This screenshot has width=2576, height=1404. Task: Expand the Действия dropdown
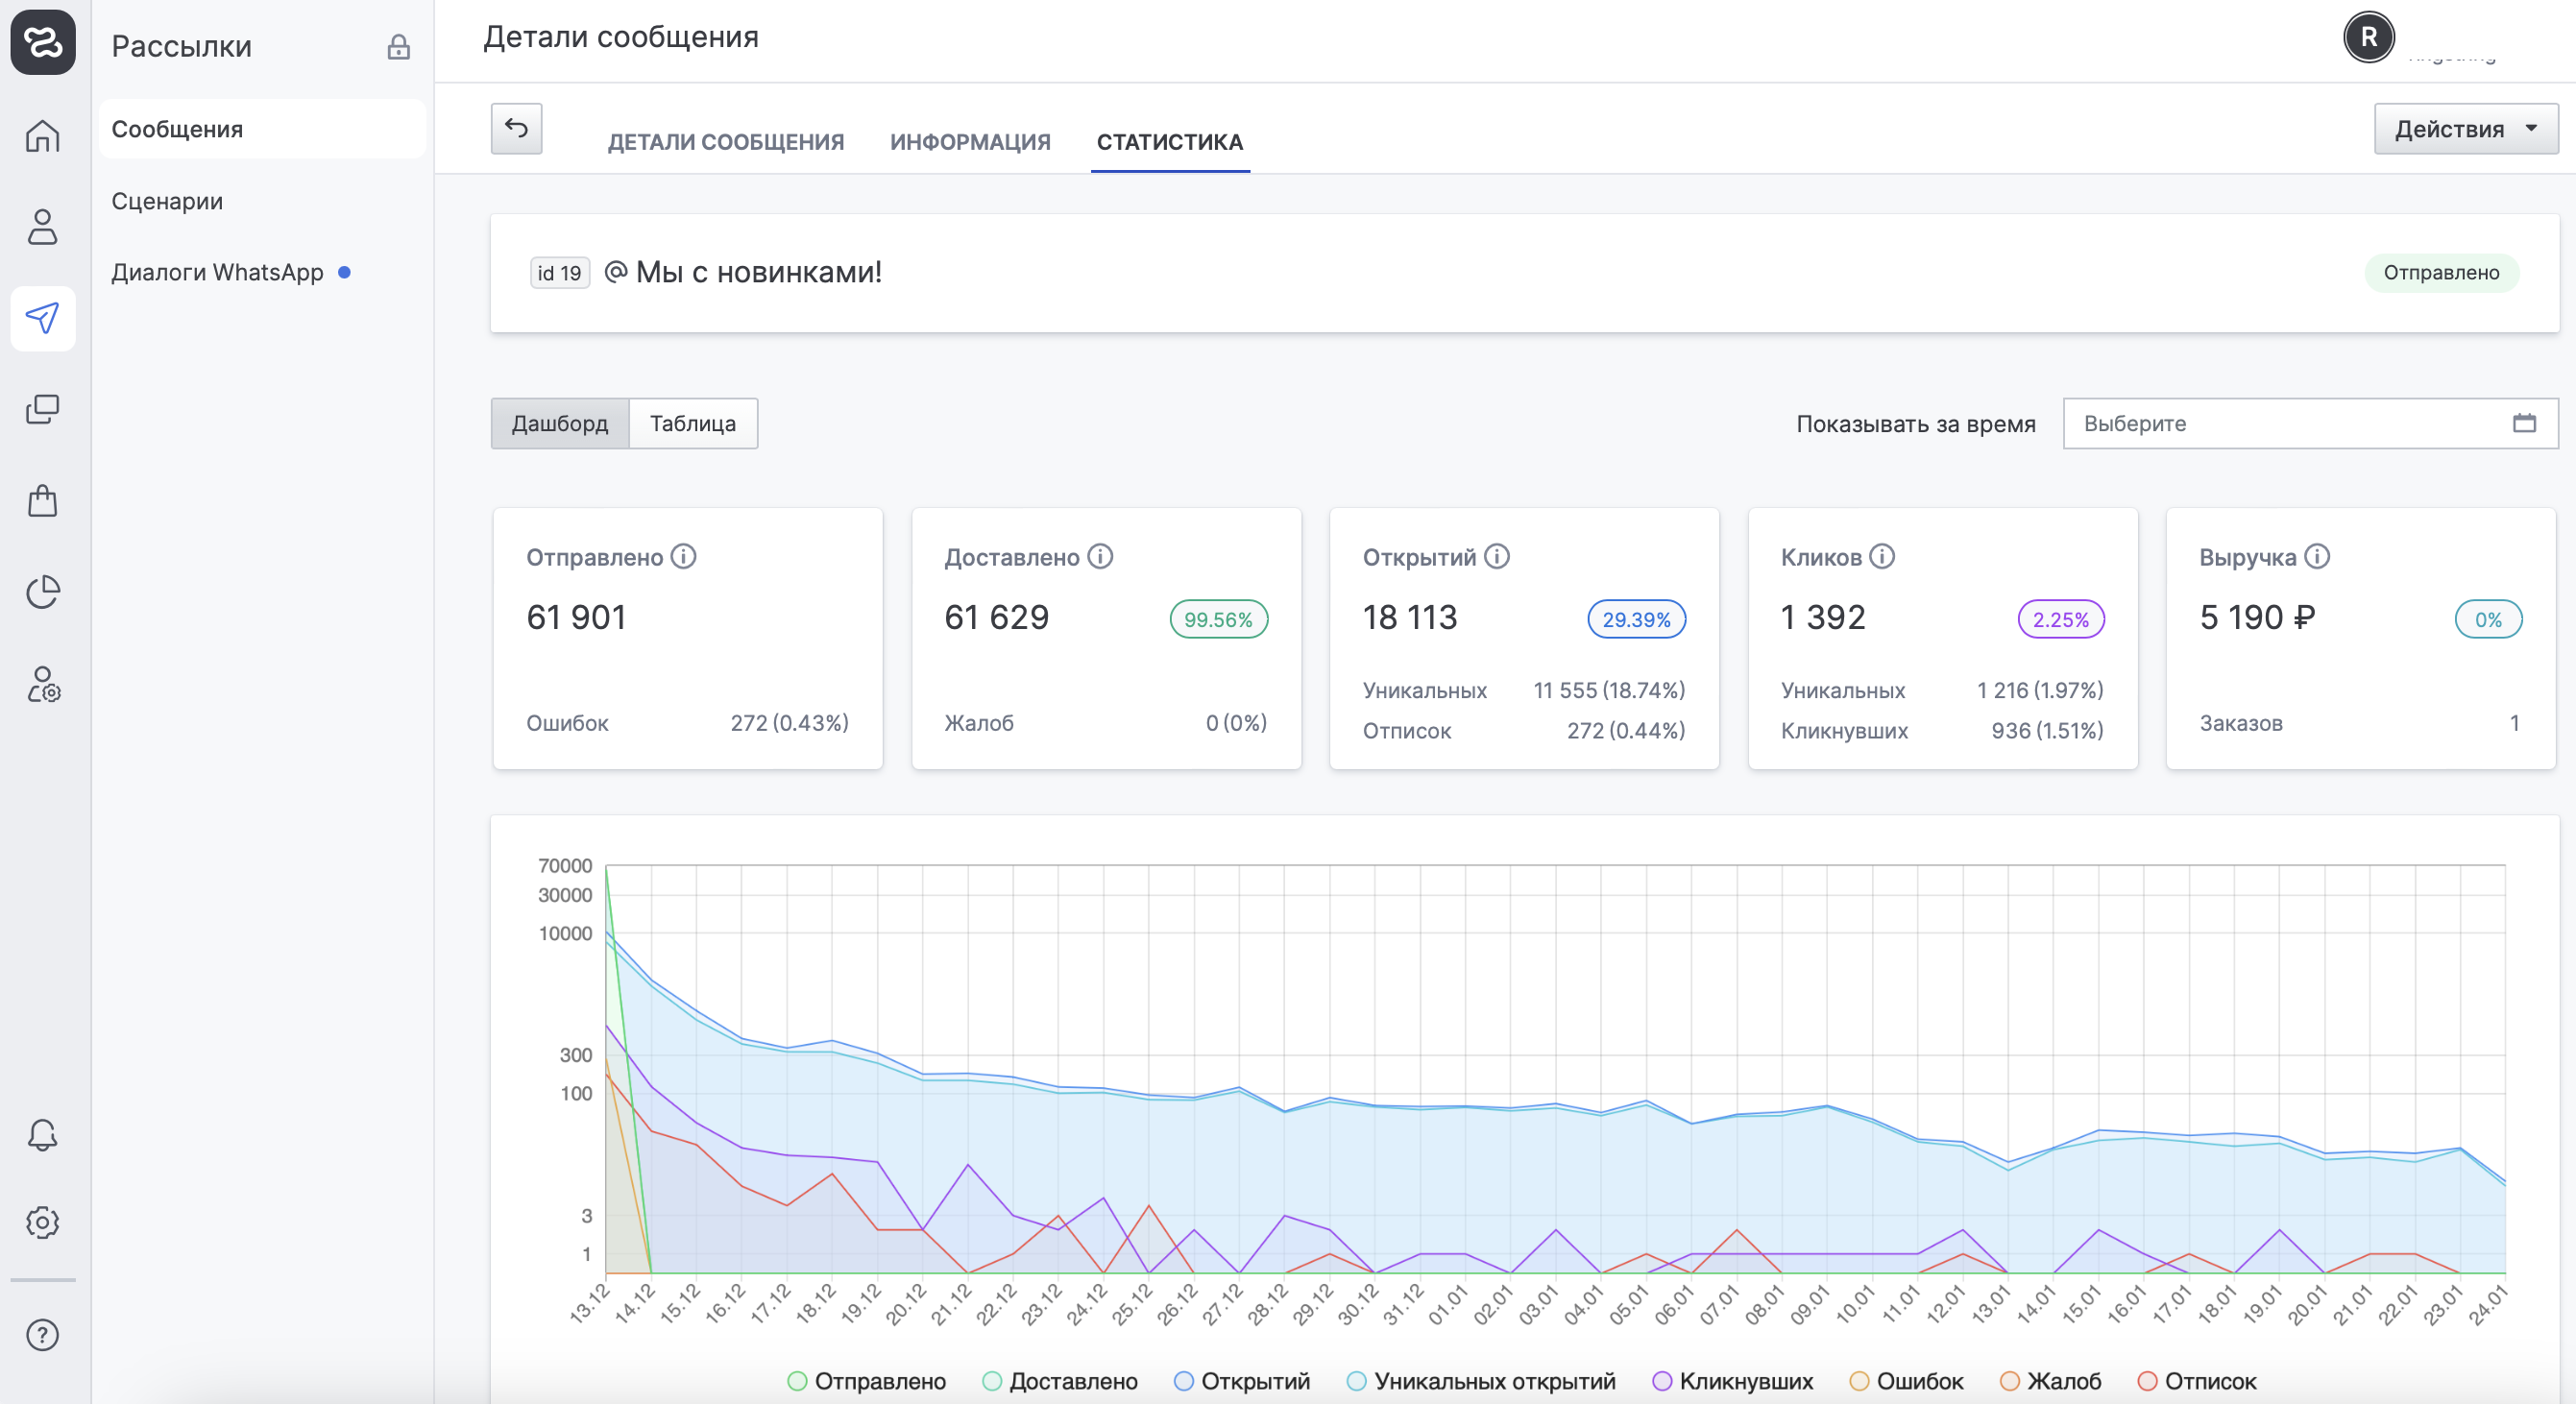[x=2464, y=129]
